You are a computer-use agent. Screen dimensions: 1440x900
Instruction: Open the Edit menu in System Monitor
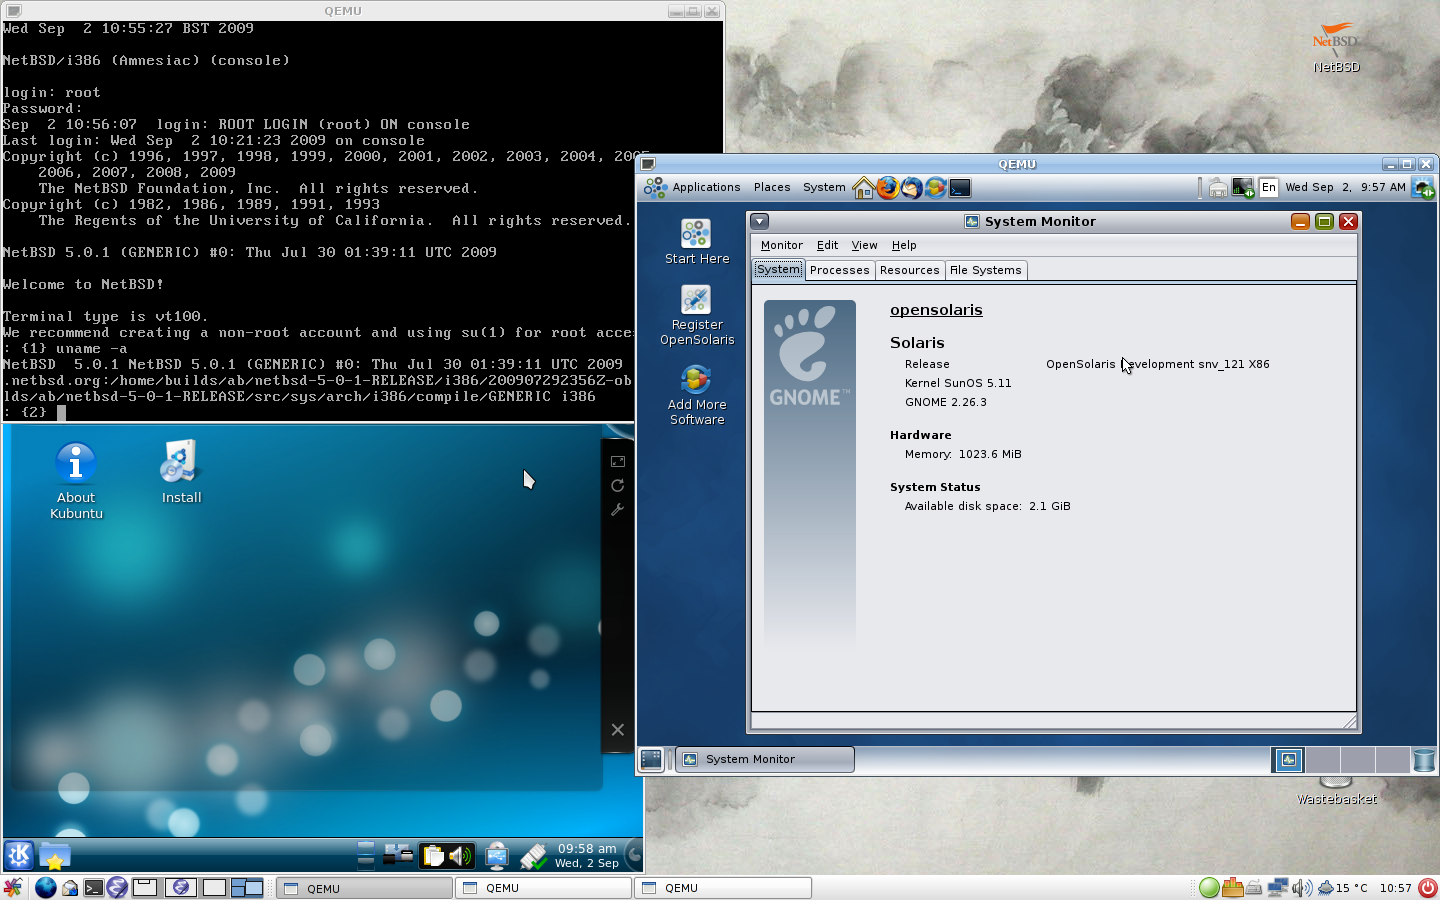coord(827,245)
